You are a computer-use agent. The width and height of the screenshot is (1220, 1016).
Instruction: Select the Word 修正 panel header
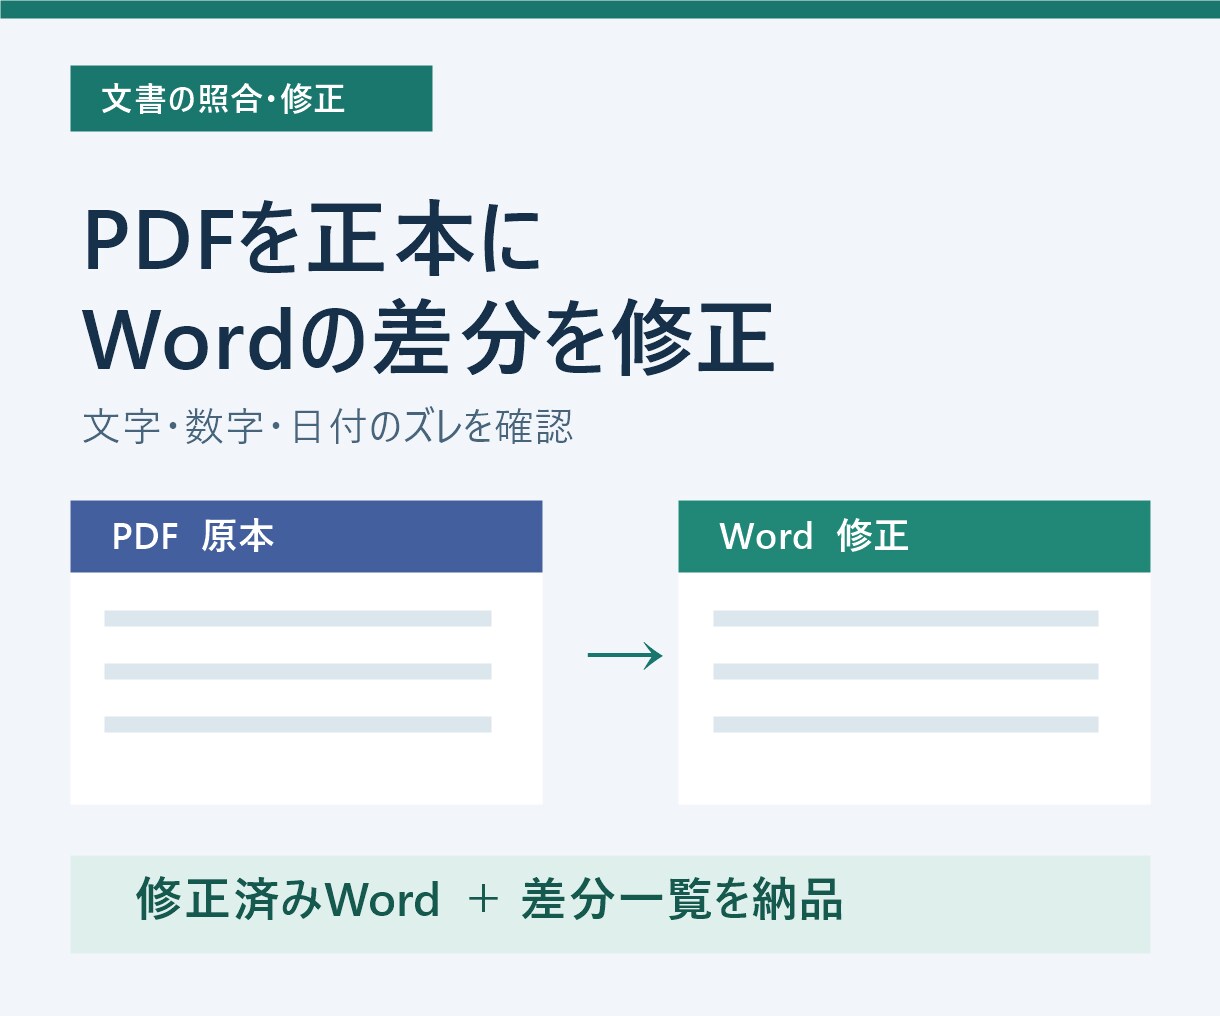pos(914,536)
